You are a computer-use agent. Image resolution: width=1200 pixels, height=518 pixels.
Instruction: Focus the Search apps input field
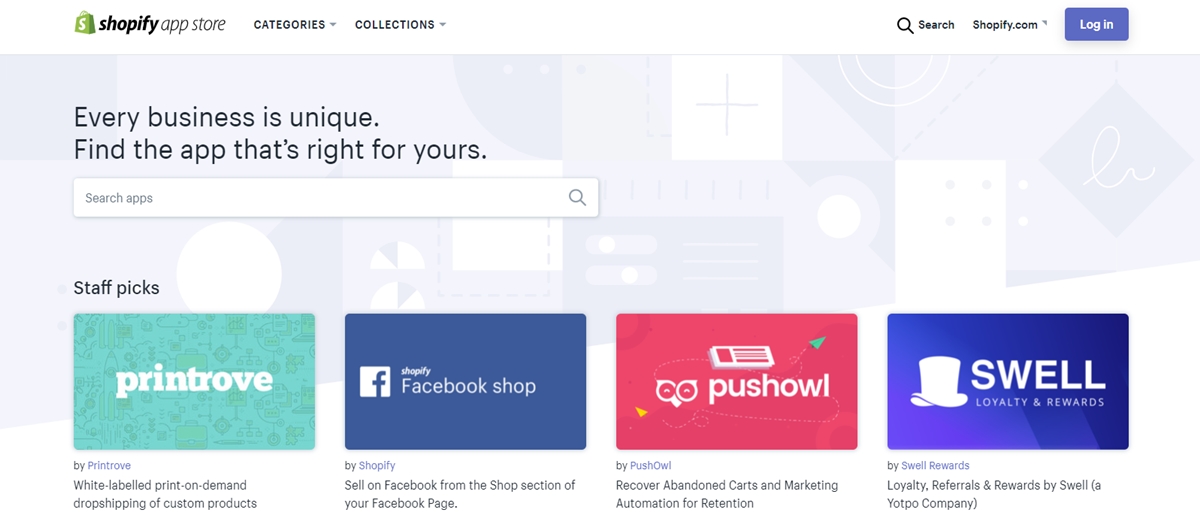(x=320, y=198)
